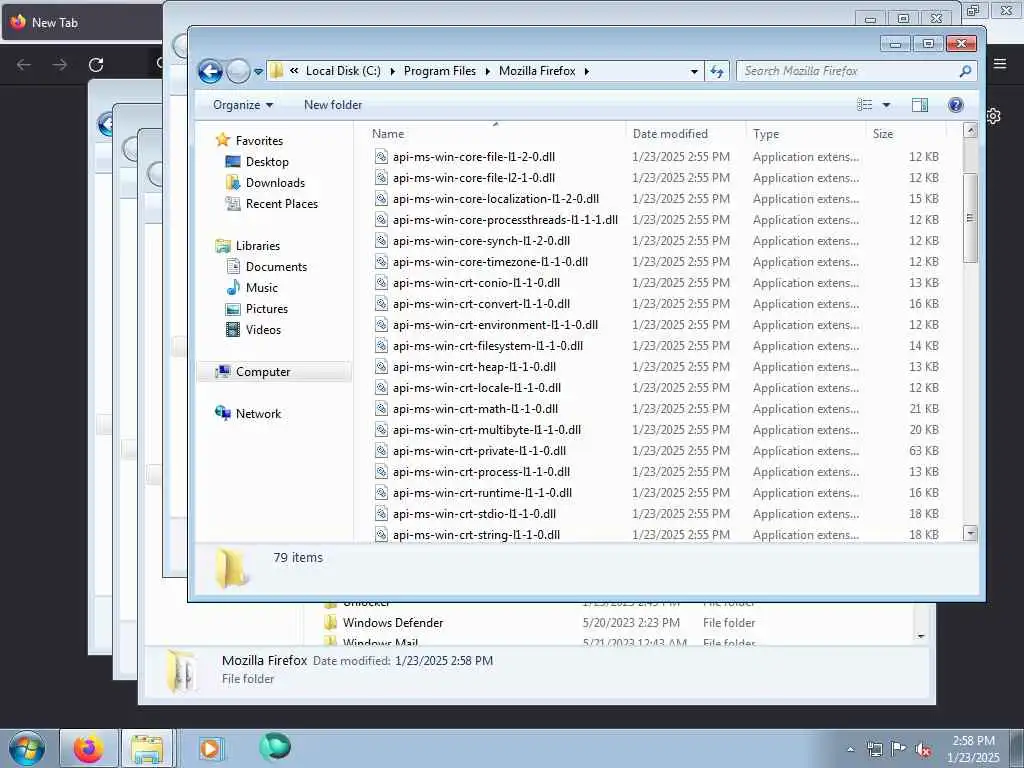The height and width of the screenshot is (768, 1024).
Task: Select api-ms-win-core-localization-l1-2-0.dll
Action: (x=496, y=199)
